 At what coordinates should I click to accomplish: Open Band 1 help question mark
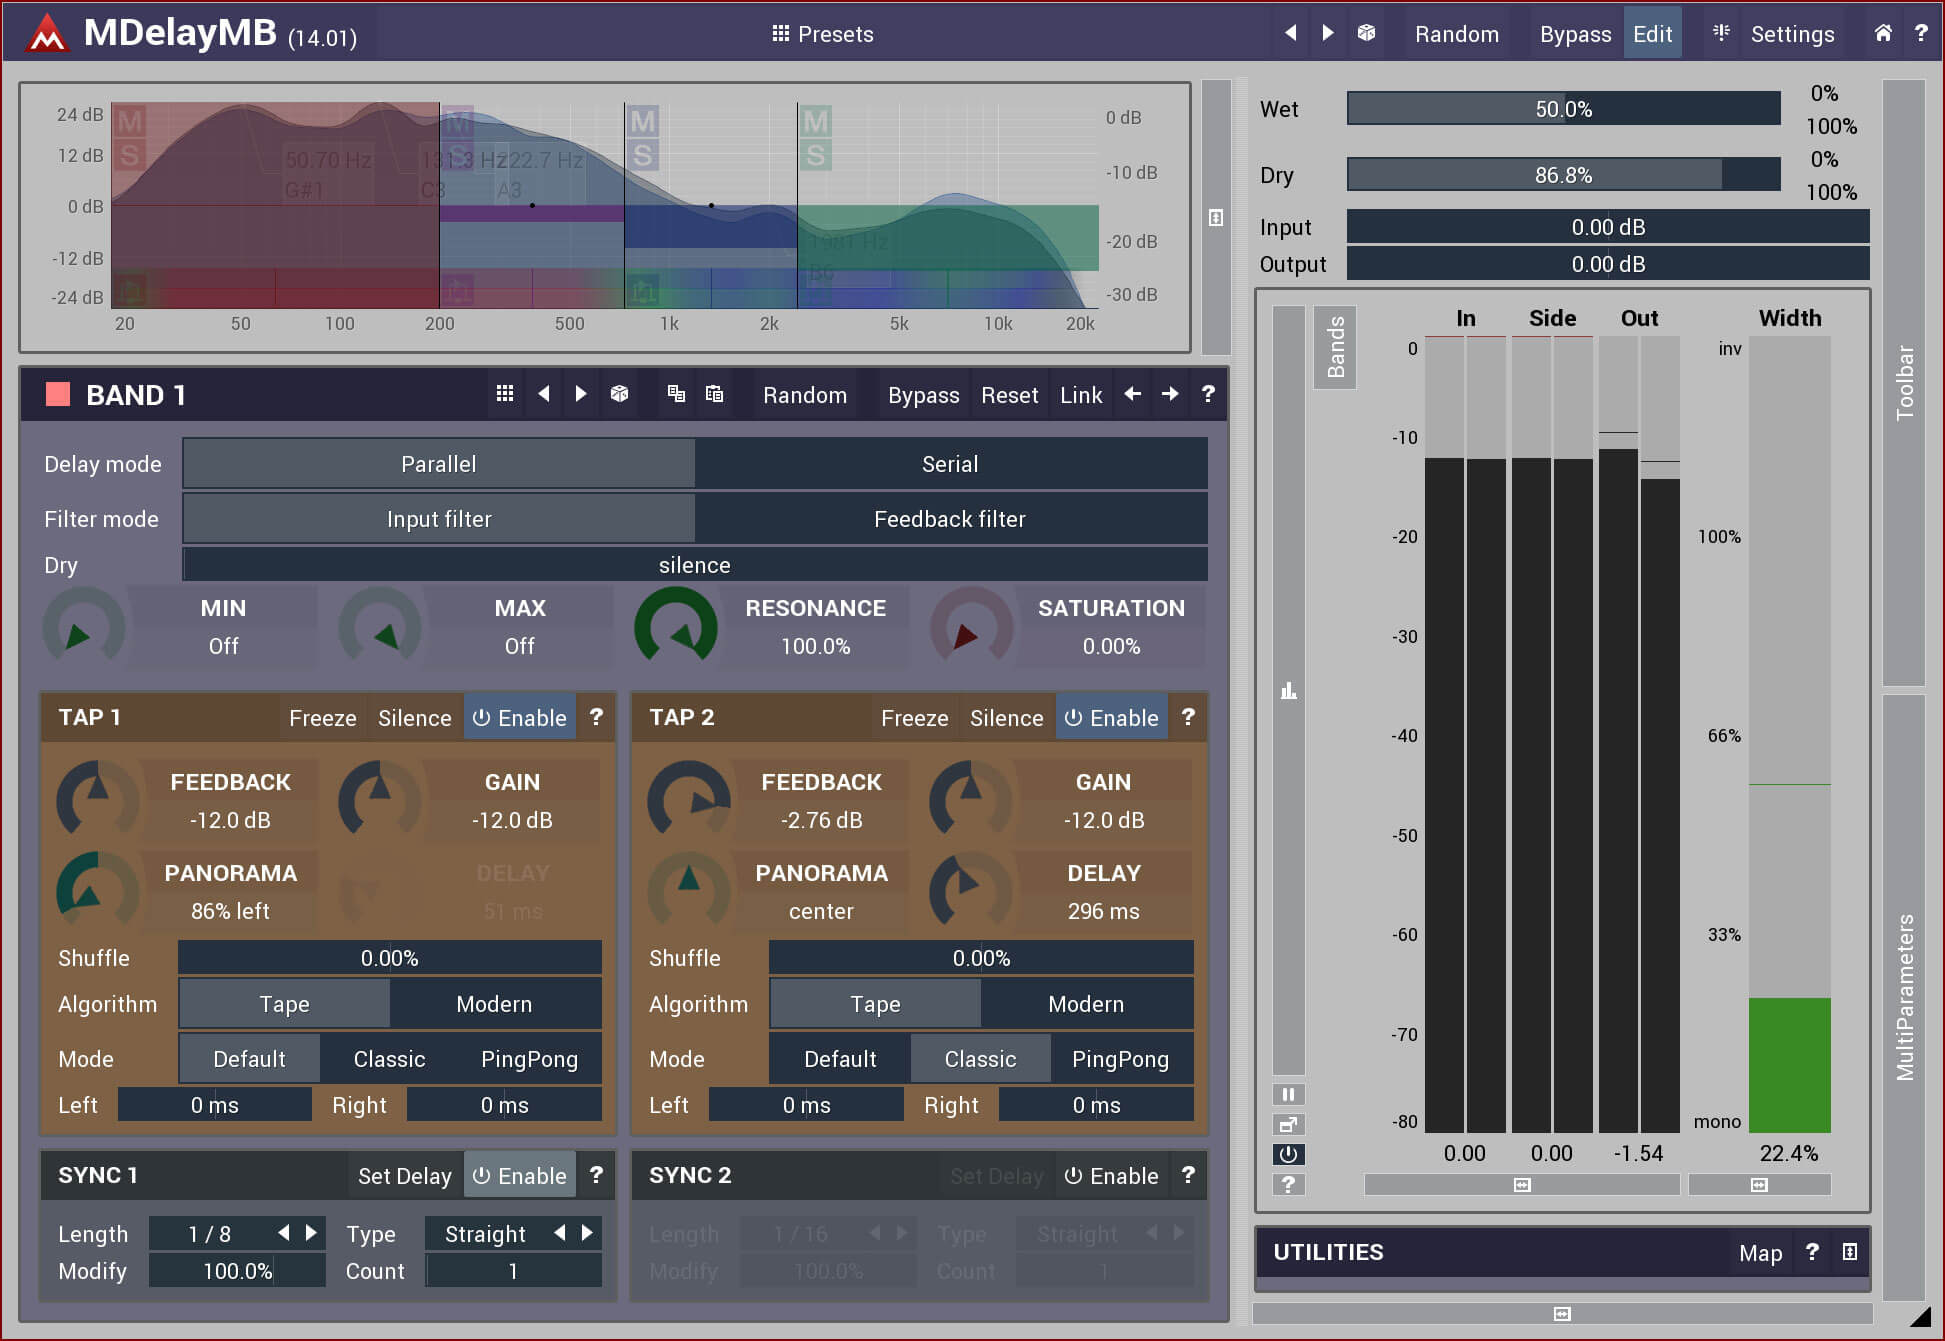1208,394
